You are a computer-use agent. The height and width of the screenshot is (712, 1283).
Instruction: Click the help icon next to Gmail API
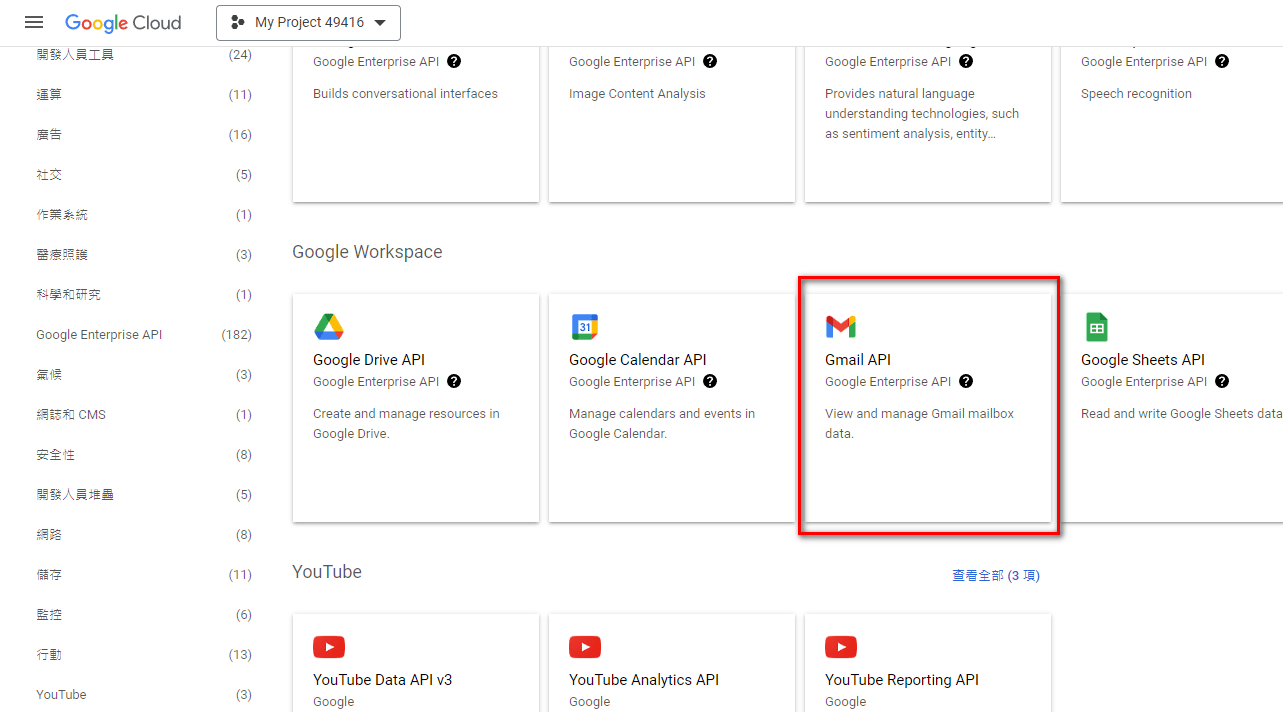pos(966,381)
